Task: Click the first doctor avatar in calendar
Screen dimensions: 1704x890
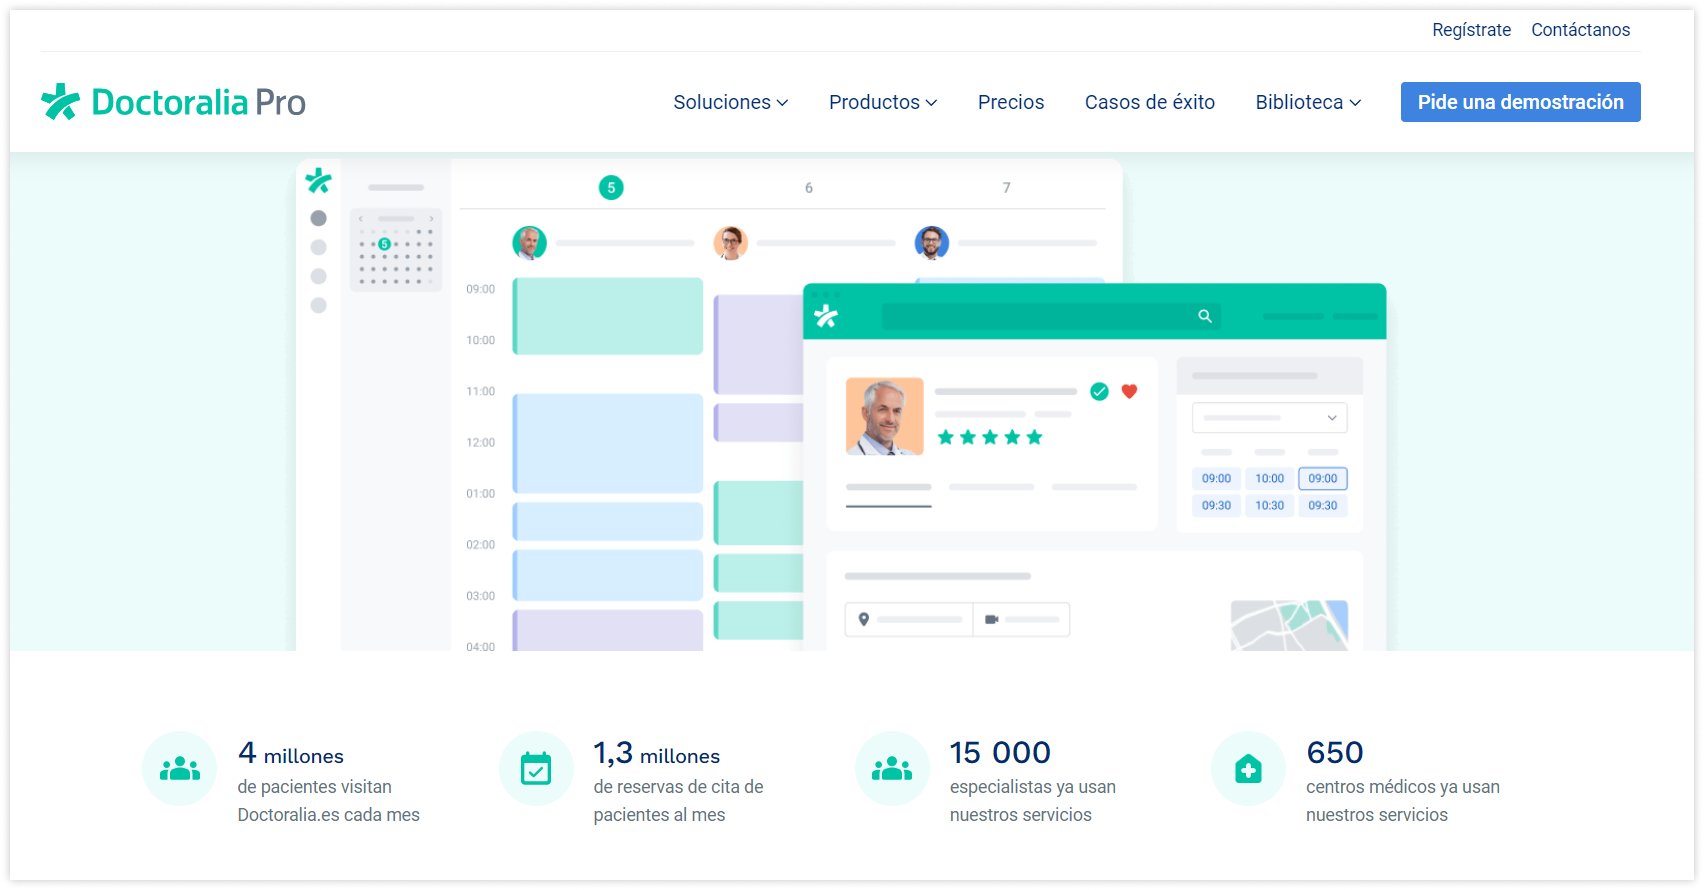Action: (x=529, y=242)
